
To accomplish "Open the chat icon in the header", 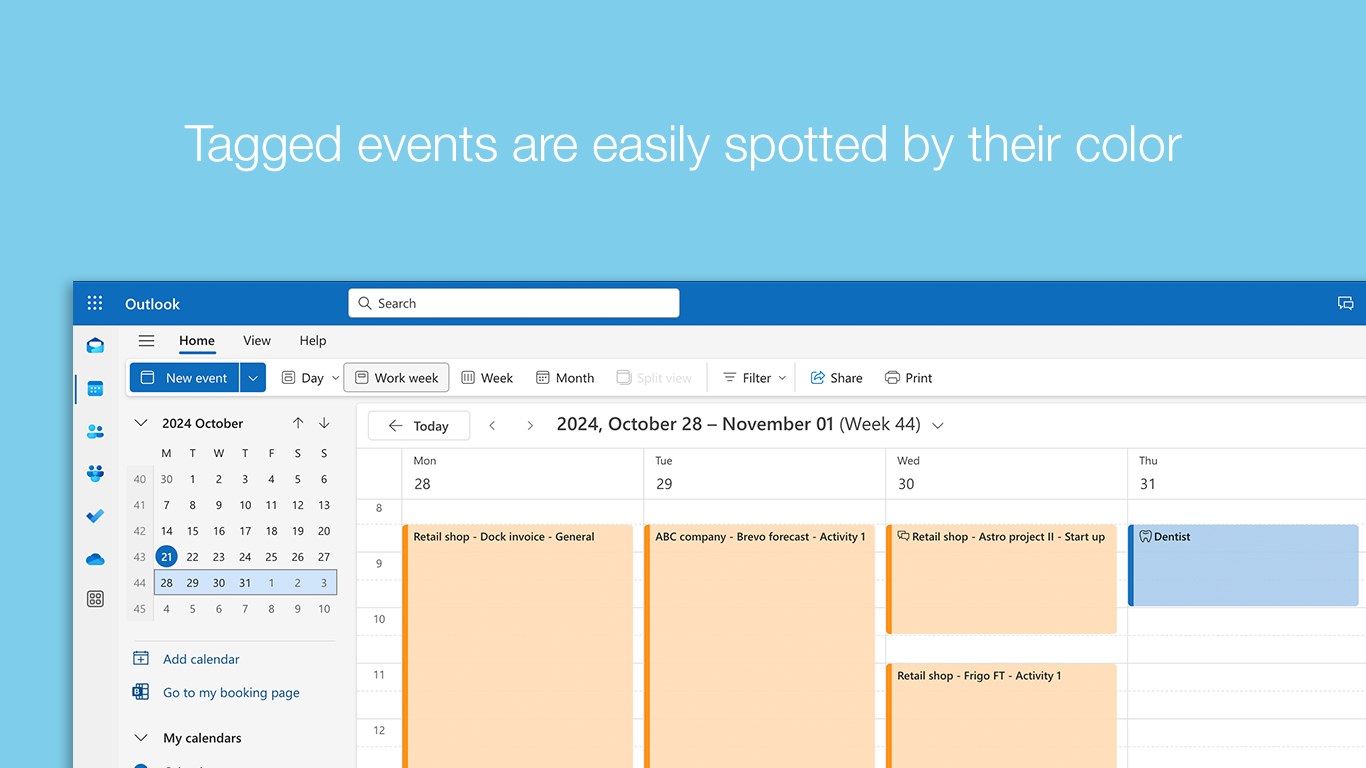I will coord(1345,303).
